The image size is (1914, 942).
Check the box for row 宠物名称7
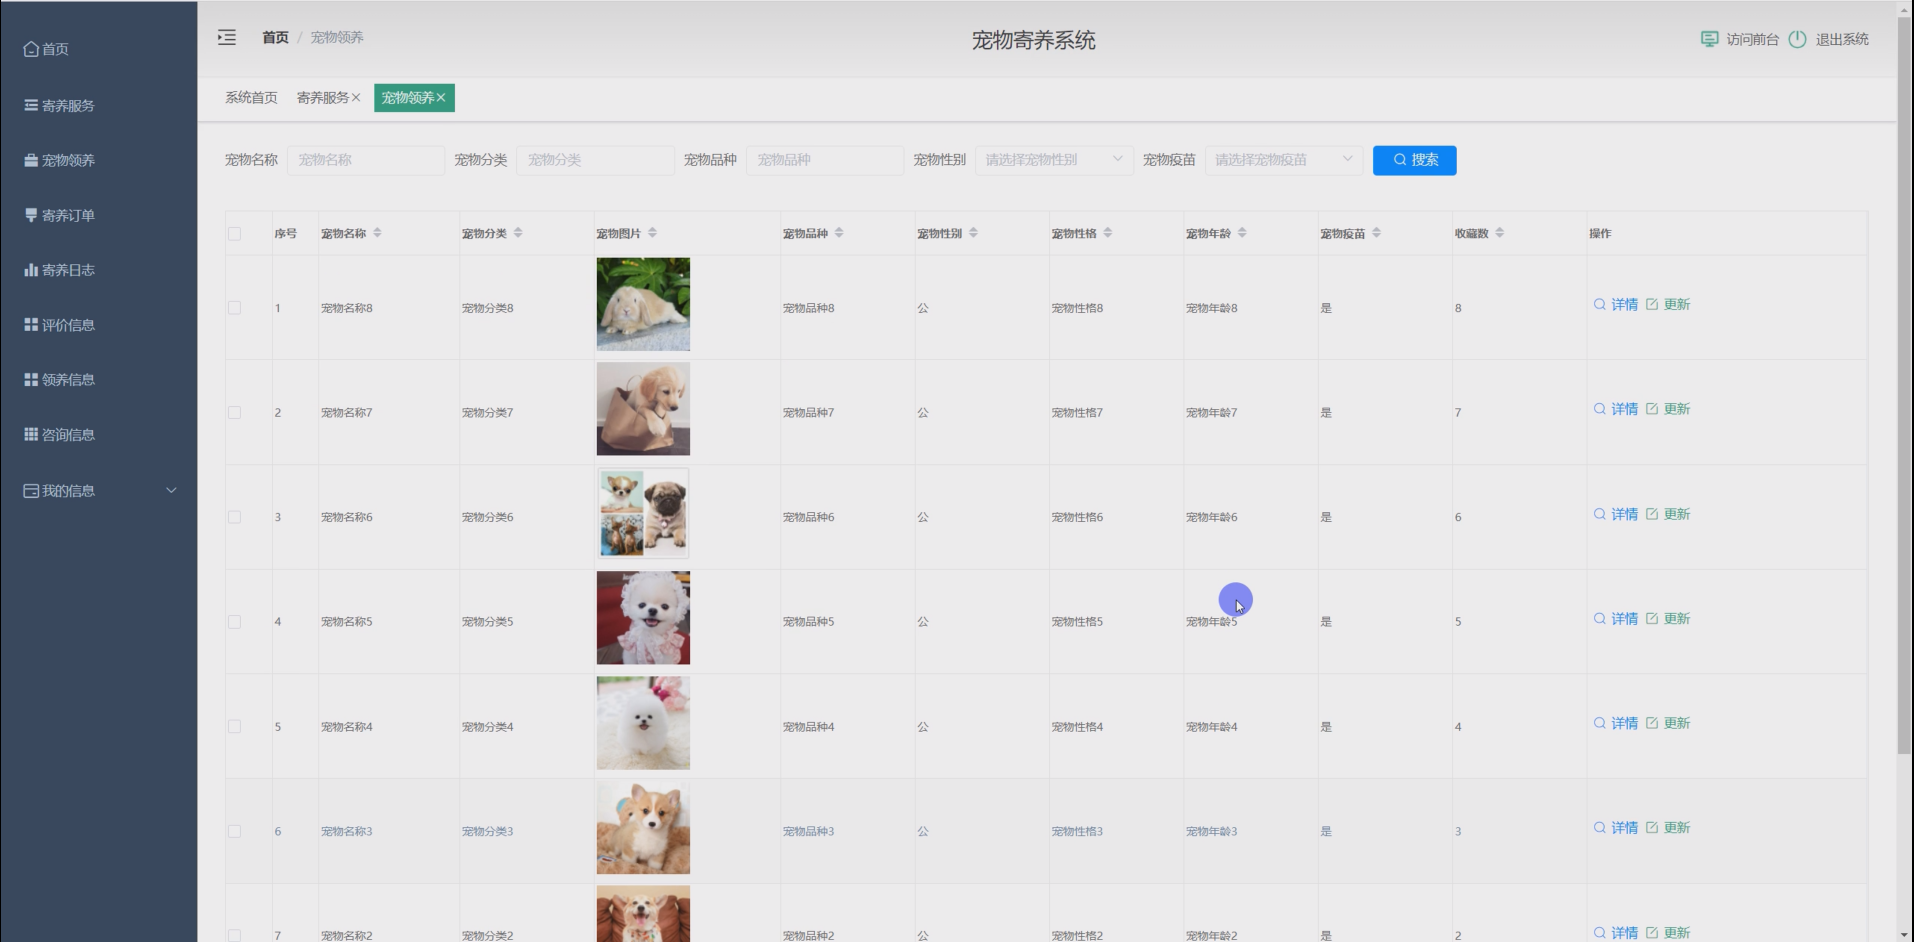coord(235,413)
